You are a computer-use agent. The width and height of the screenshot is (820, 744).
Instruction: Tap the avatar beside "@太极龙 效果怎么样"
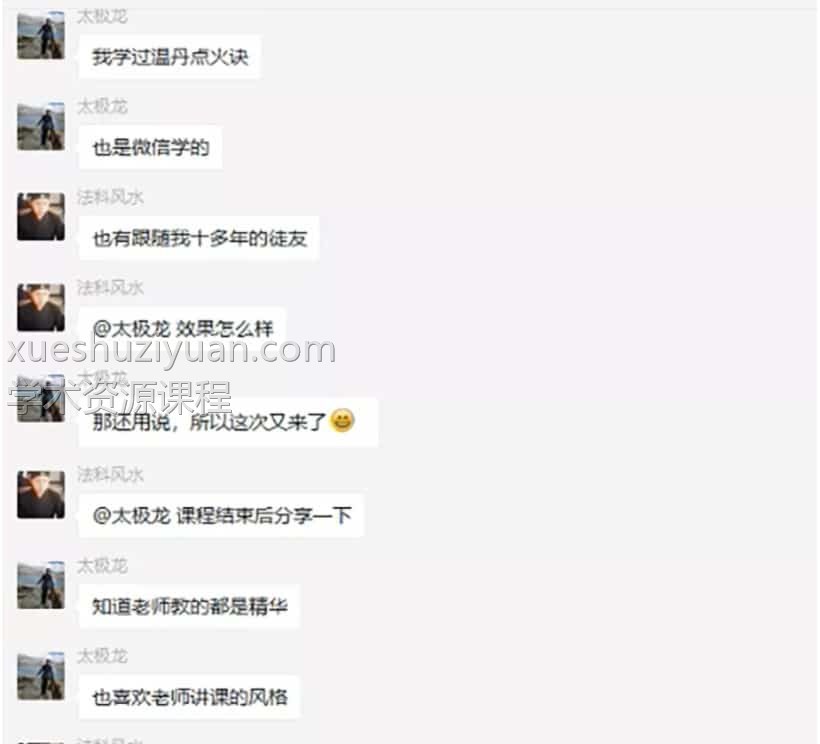(41, 307)
